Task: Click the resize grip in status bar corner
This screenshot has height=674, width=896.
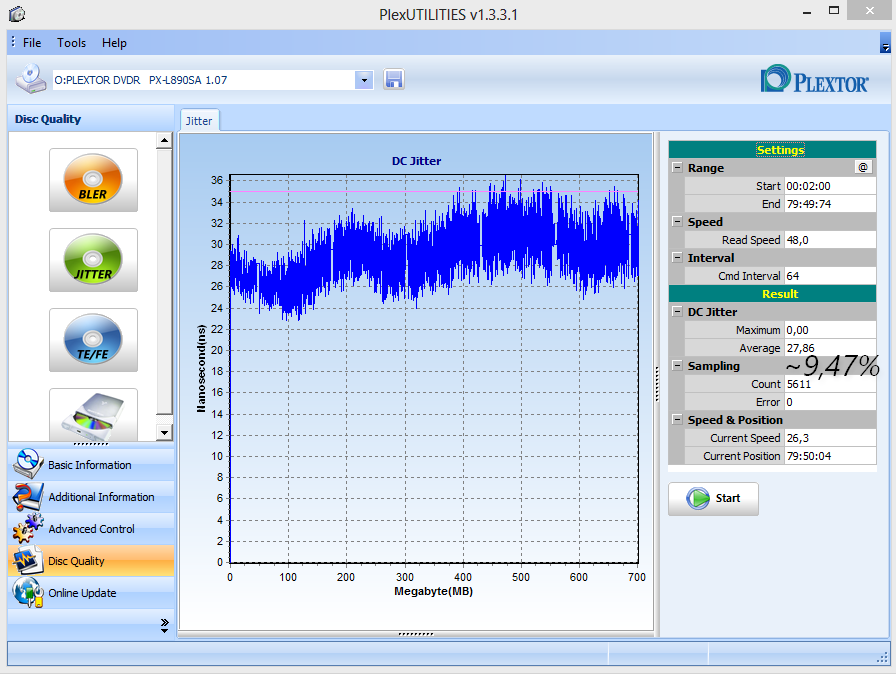Action: pyautogui.click(x=883, y=657)
